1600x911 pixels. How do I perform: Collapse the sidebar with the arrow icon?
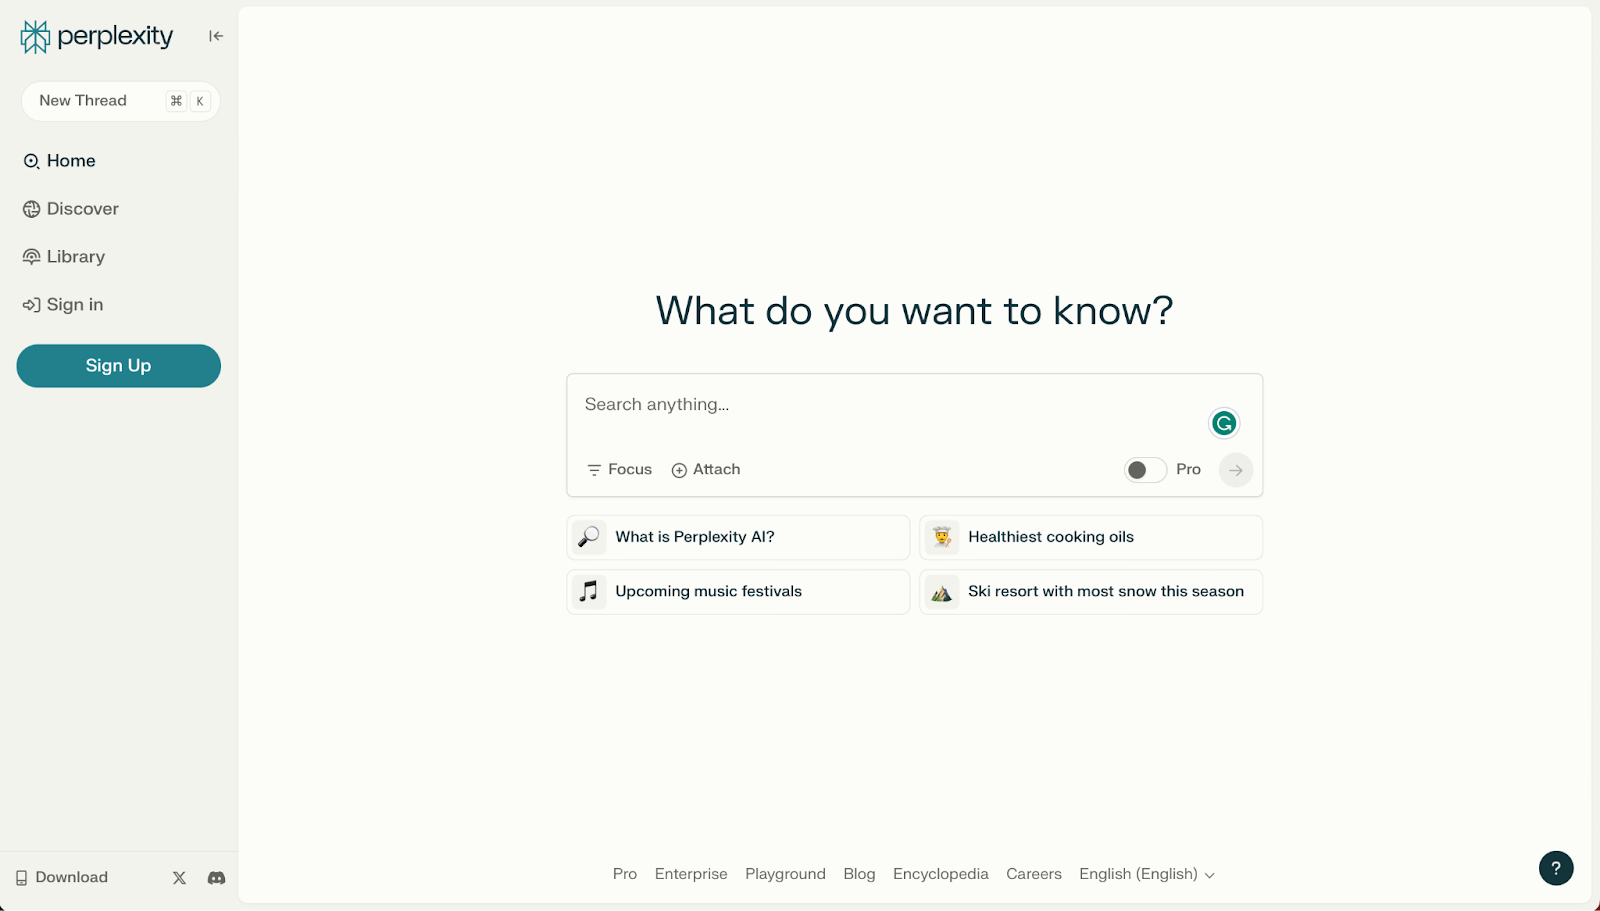point(216,36)
